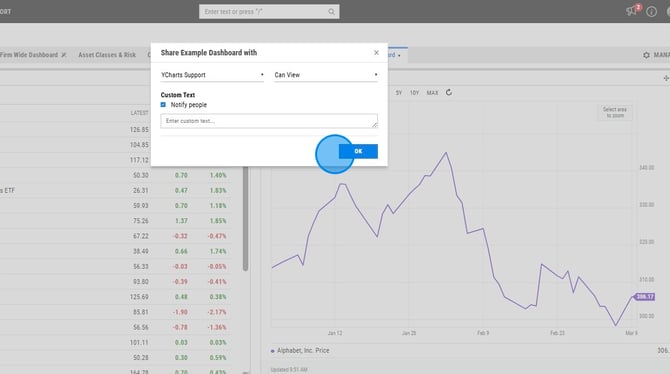Click the 126.85 latest value
The image size is (670, 374).
tap(139, 130)
